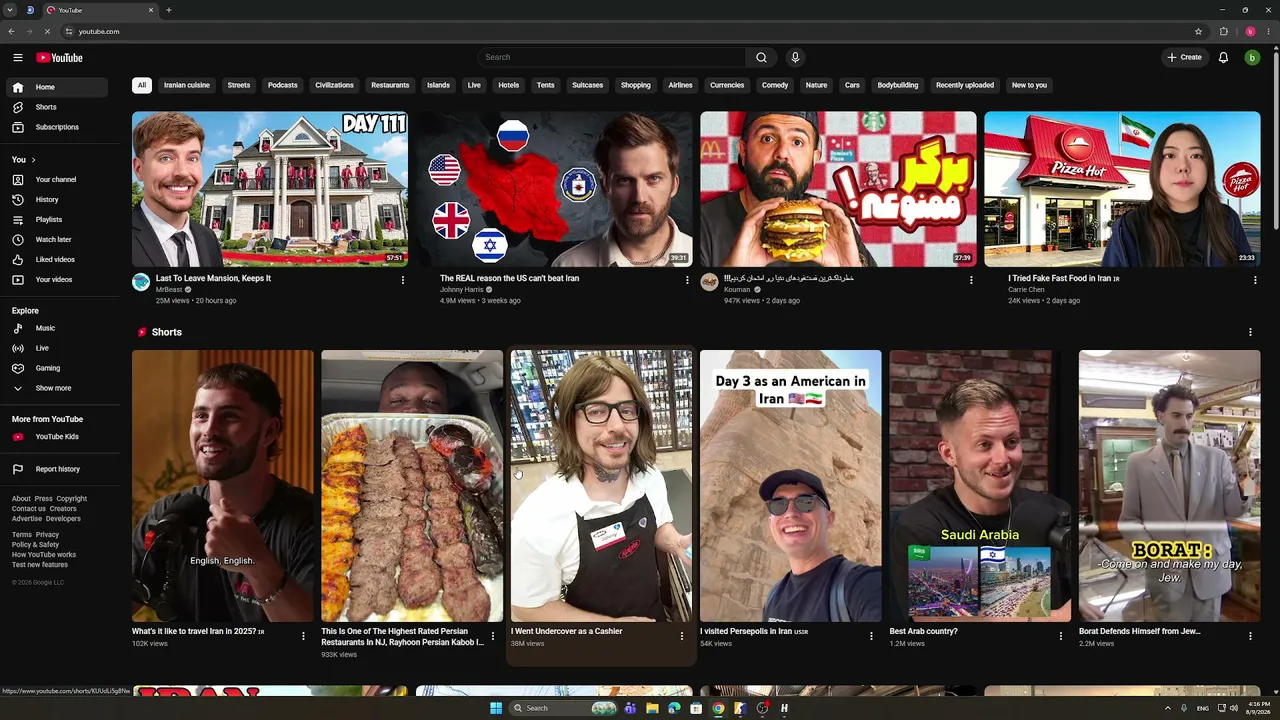Open How YouTube works footer link
1280x720 pixels.
click(x=44, y=555)
